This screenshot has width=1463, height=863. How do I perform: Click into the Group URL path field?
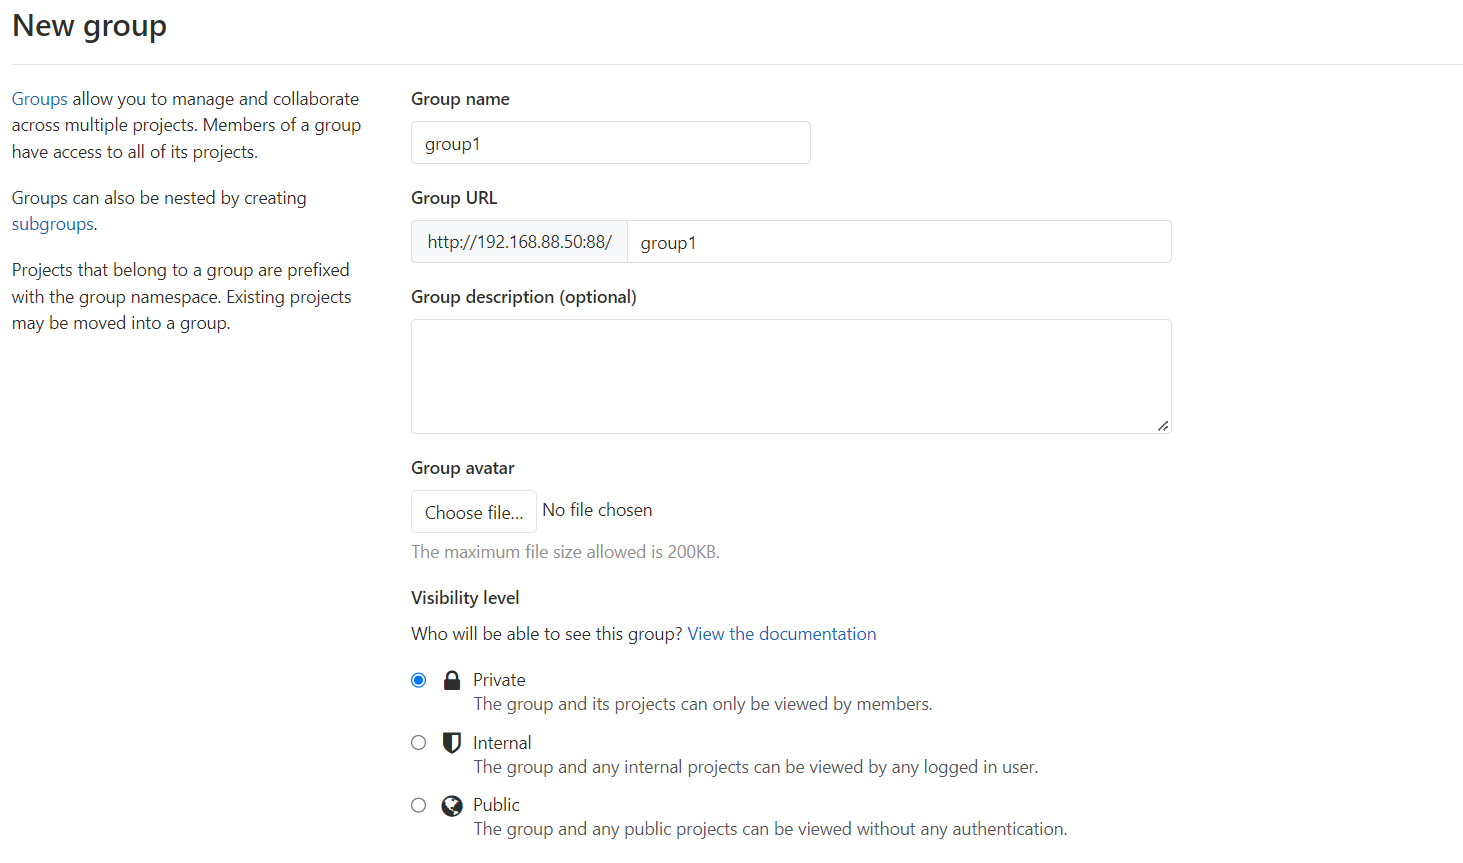click(x=898, y=242)
